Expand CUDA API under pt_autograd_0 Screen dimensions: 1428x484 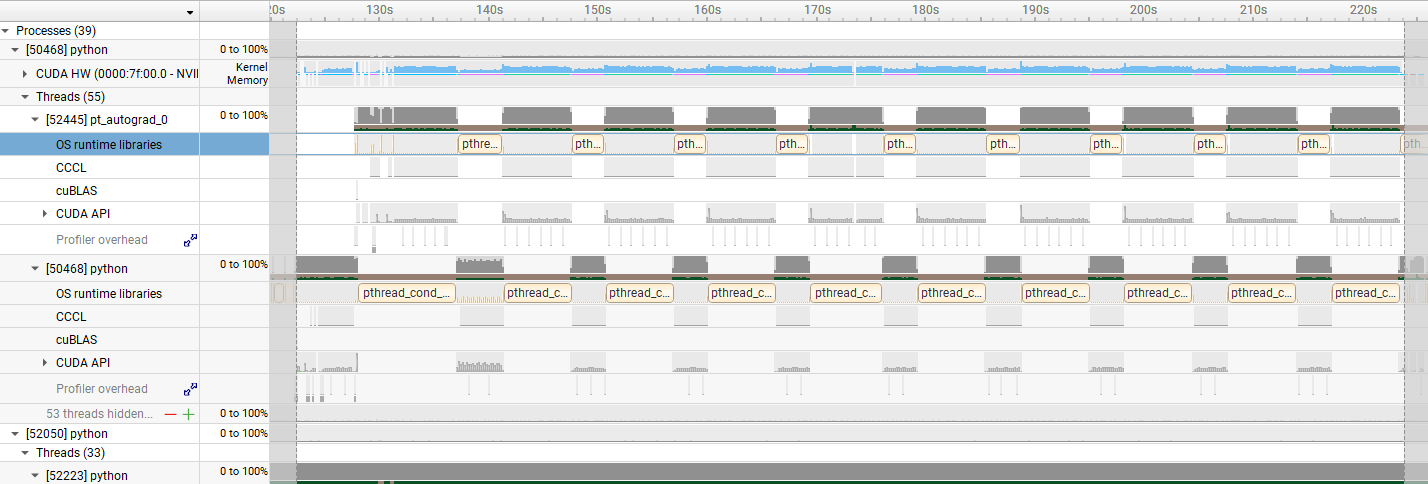click(45, 214)
